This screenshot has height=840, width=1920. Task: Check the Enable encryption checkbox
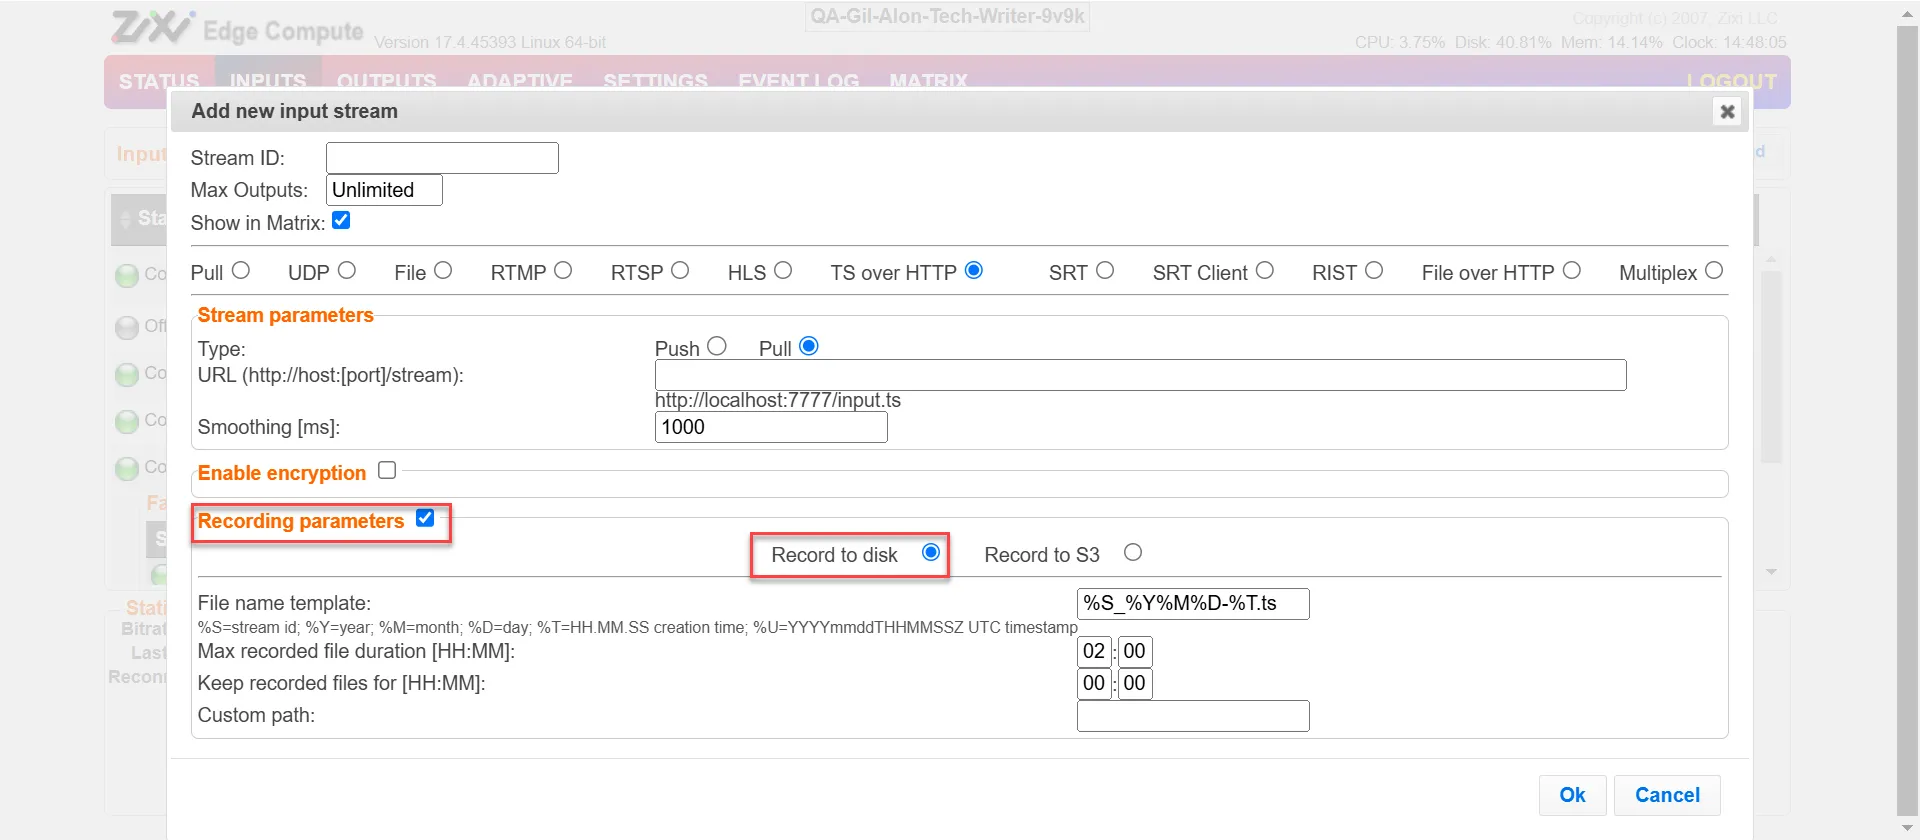(x=387, y=470)
